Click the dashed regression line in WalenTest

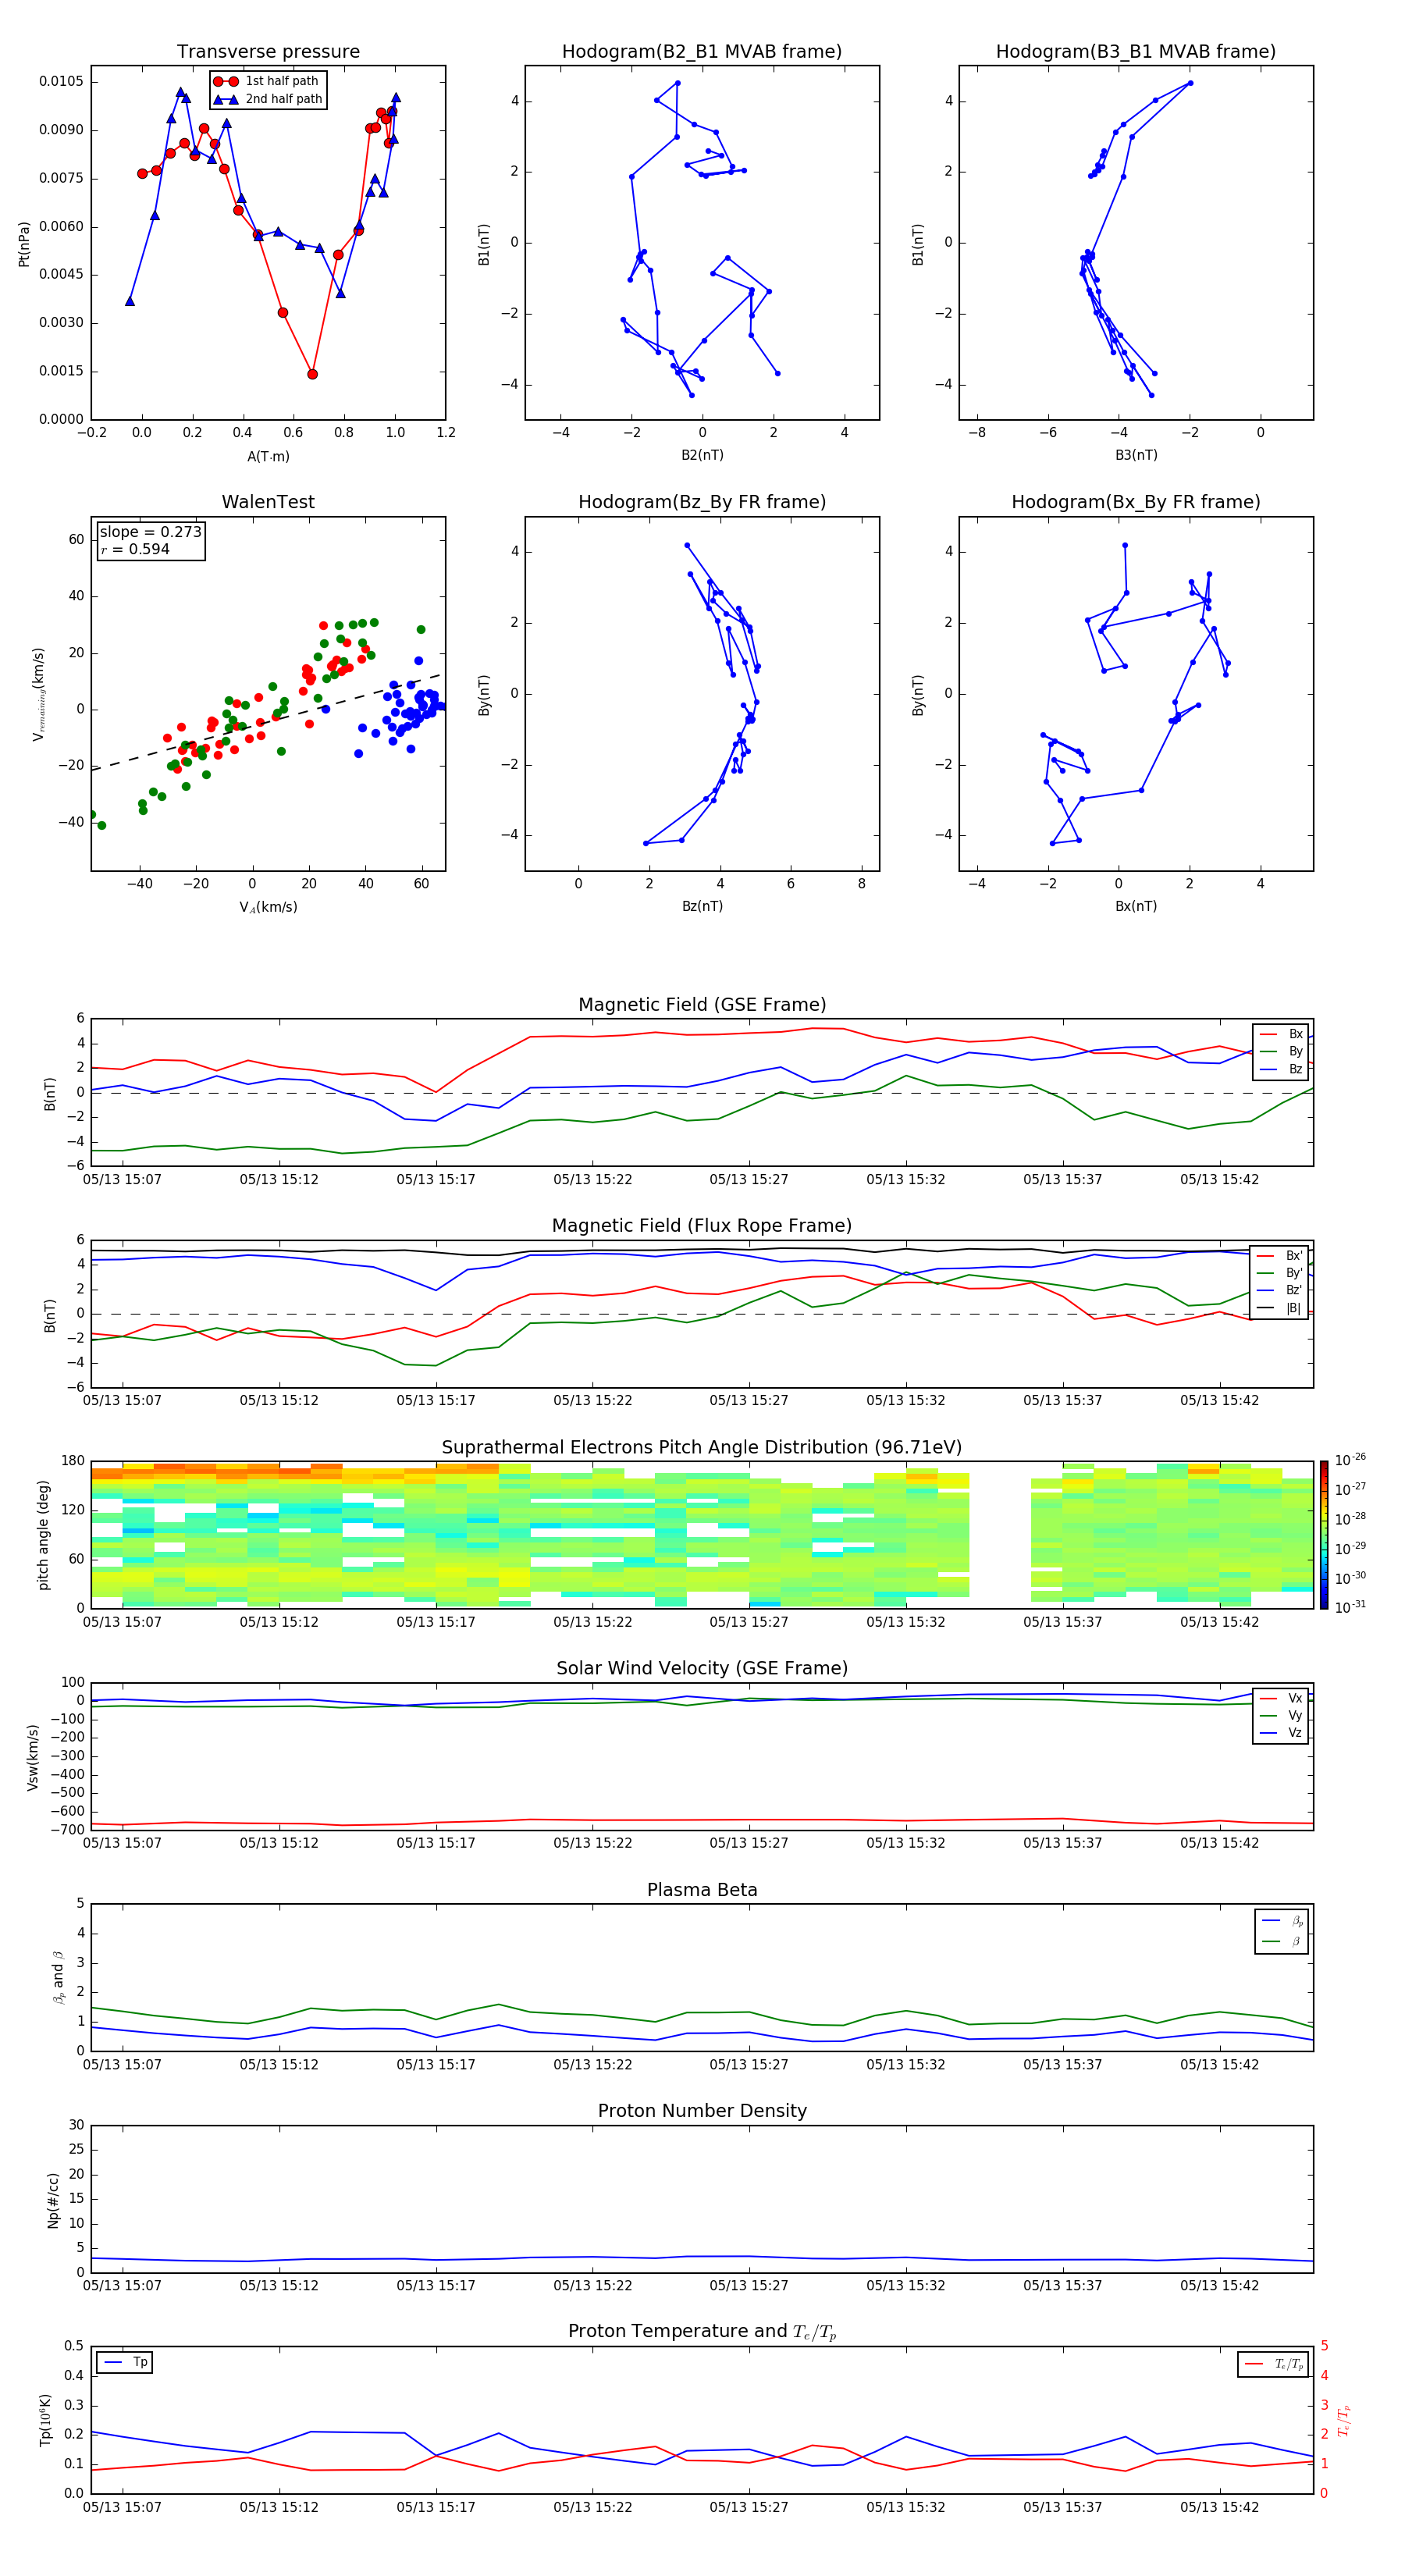pyautogui.click(x=268, y=721)
